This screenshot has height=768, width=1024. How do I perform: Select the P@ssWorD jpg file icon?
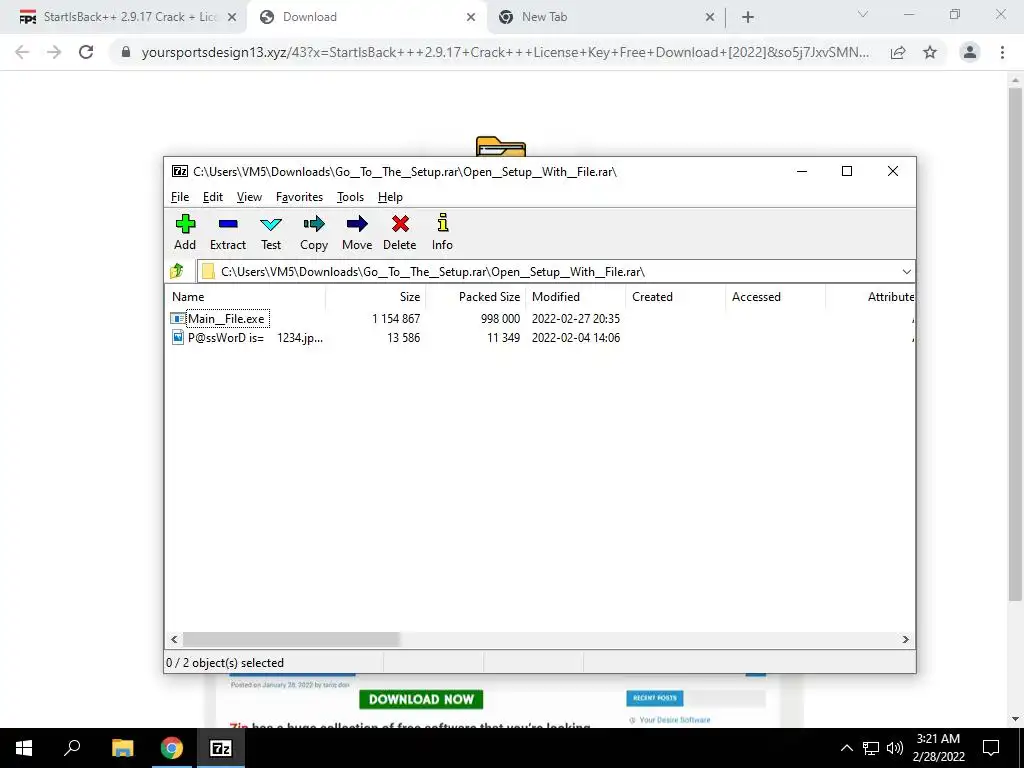[178, 338]
